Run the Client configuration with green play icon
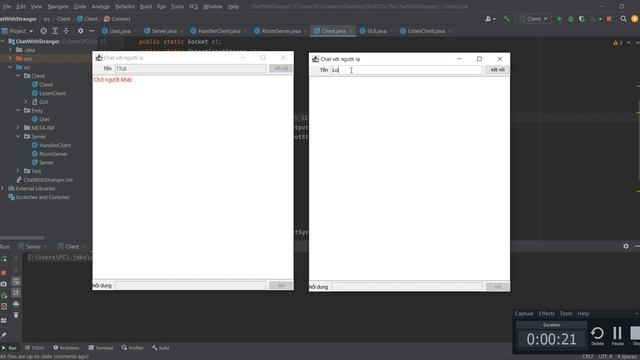Screen dimensions: 640x360 [560, 19]
